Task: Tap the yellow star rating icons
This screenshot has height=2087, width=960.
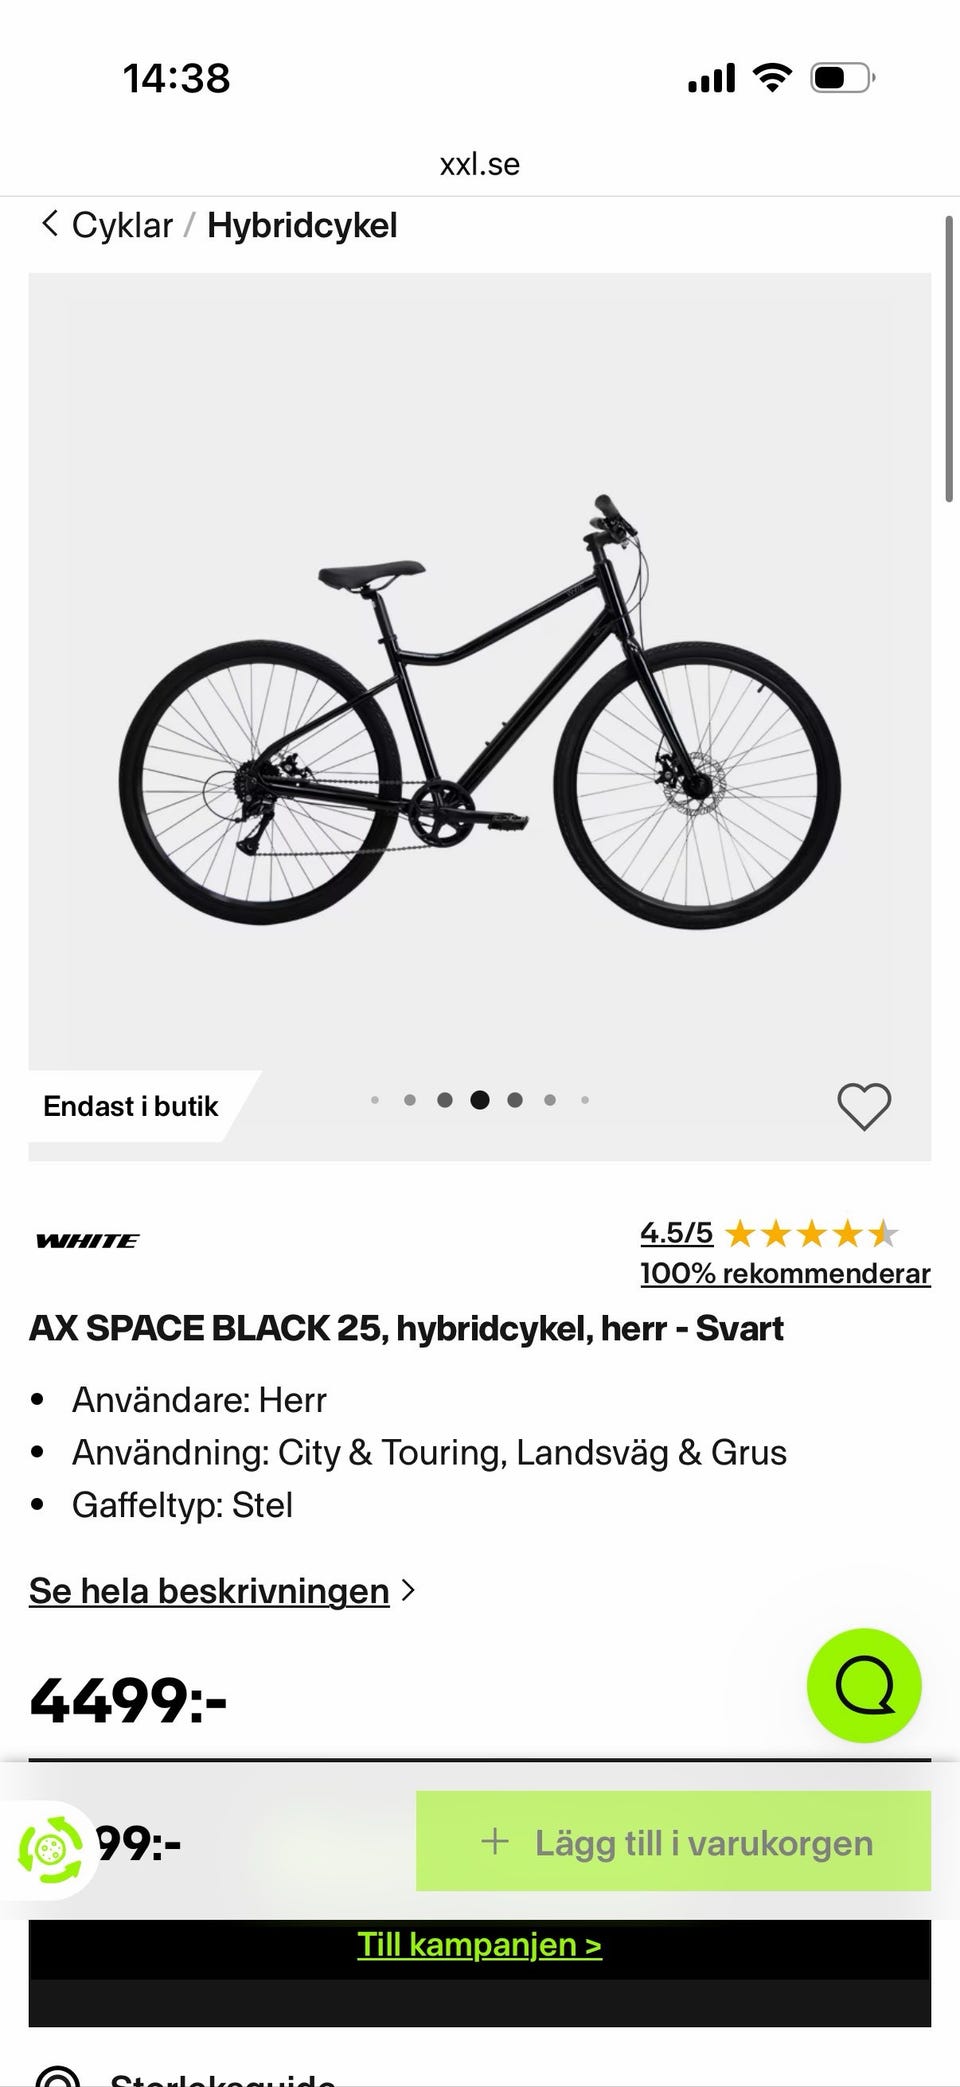Action: click(811, 1234)
